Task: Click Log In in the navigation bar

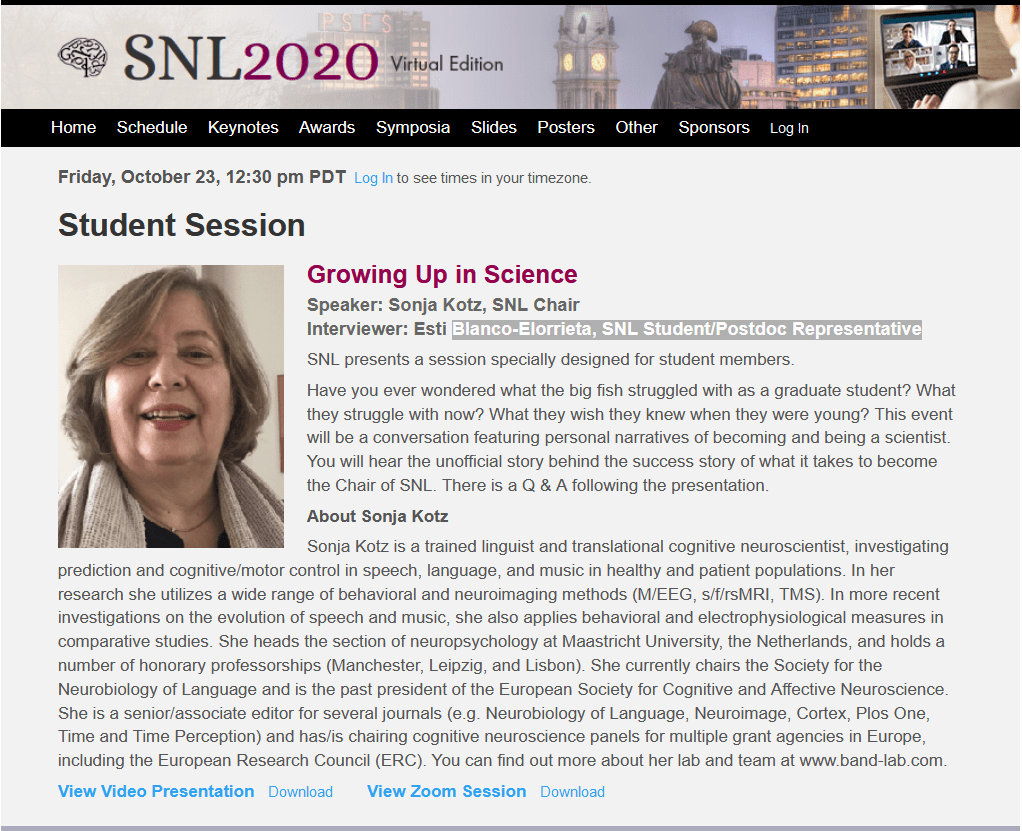Action: (789, 129)
